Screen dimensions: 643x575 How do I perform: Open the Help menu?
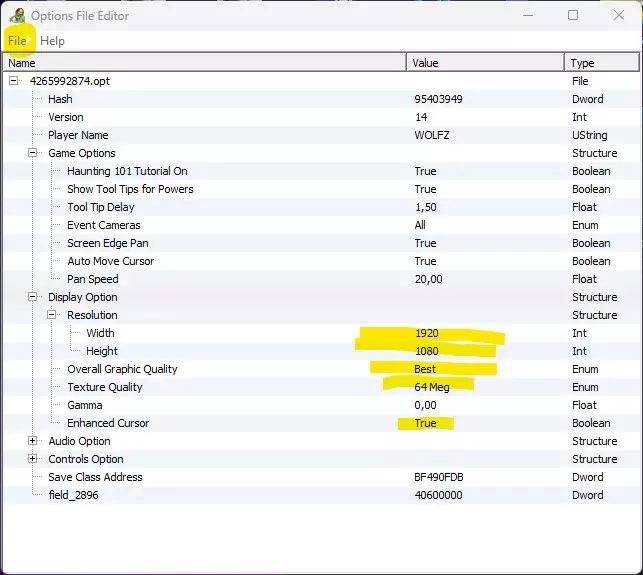52,41
